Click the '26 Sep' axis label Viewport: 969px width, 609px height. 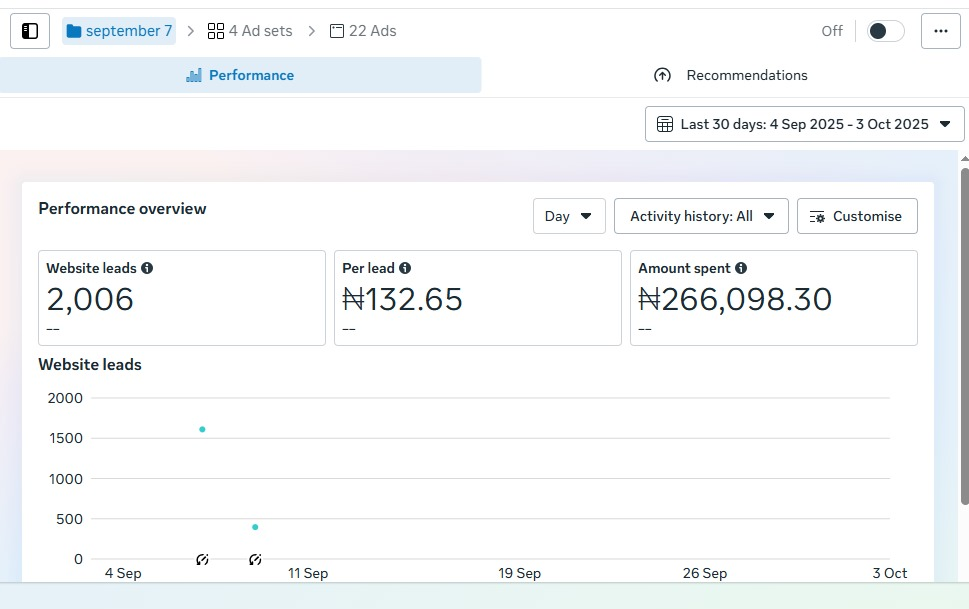click(x=705, y=573)
